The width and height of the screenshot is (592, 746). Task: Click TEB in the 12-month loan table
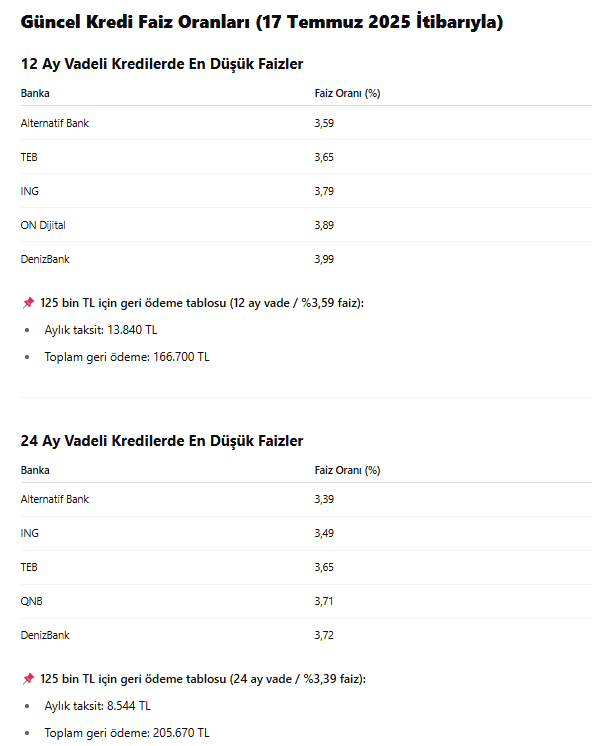(x=29, y=157)
